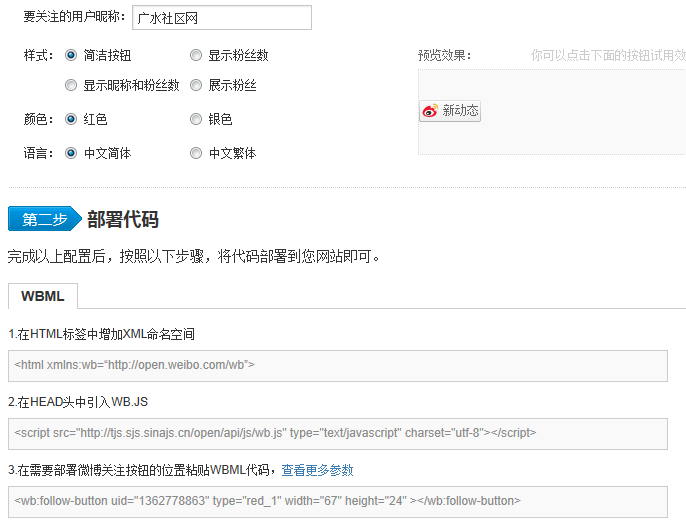Open the WBML tab
The width and height of the screenshot is (686, 529).
[43, 296]
